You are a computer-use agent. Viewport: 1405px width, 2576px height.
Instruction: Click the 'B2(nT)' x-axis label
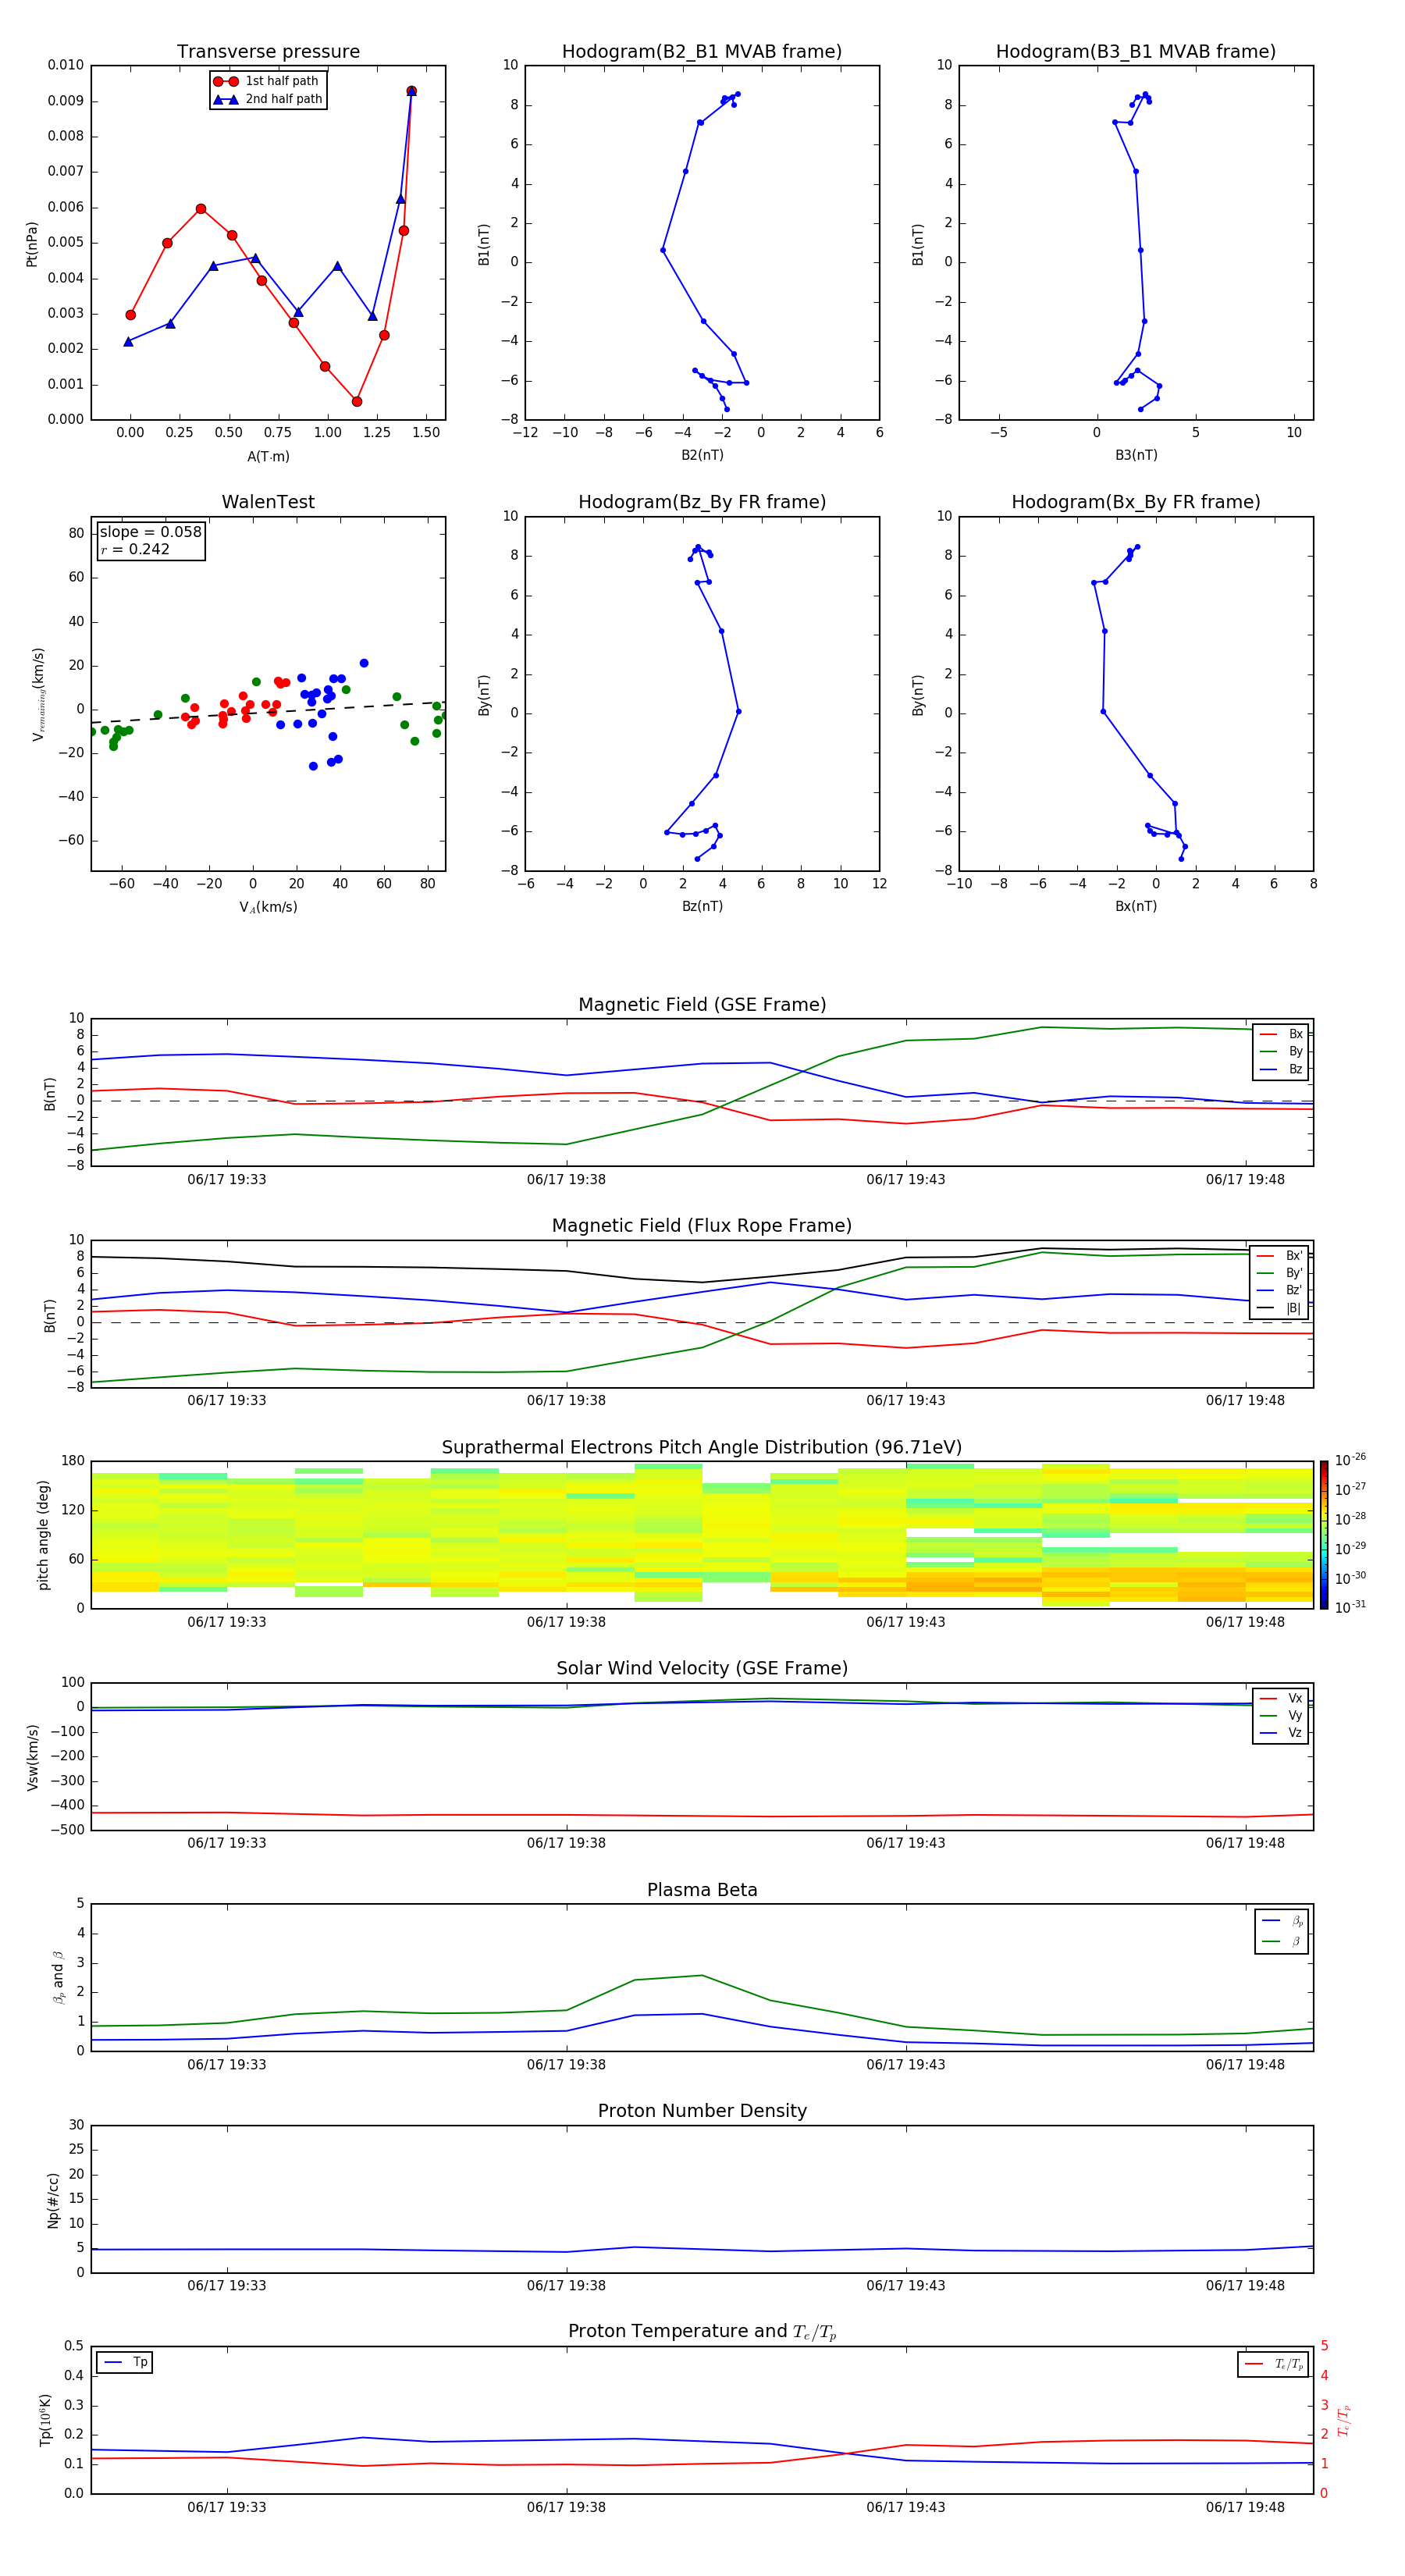(702, 455)
